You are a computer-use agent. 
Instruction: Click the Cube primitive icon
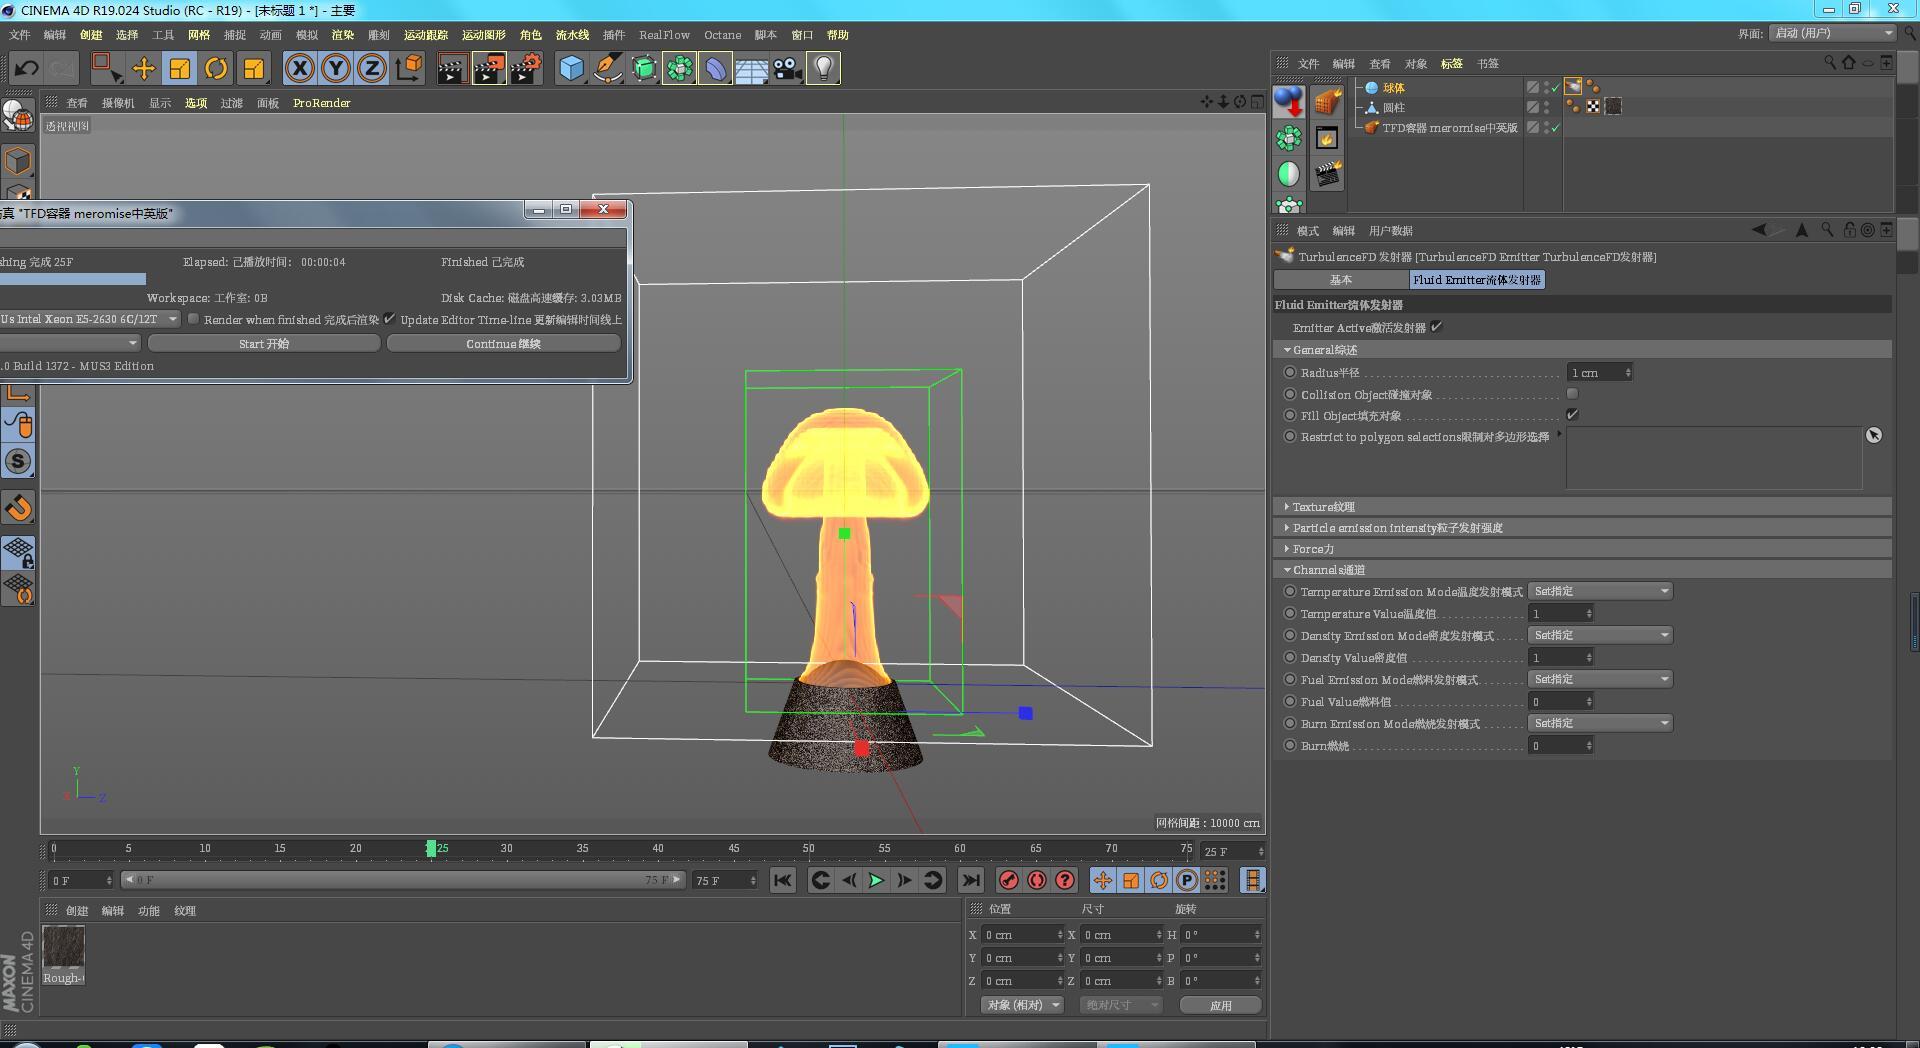click(x=571, y=68)
